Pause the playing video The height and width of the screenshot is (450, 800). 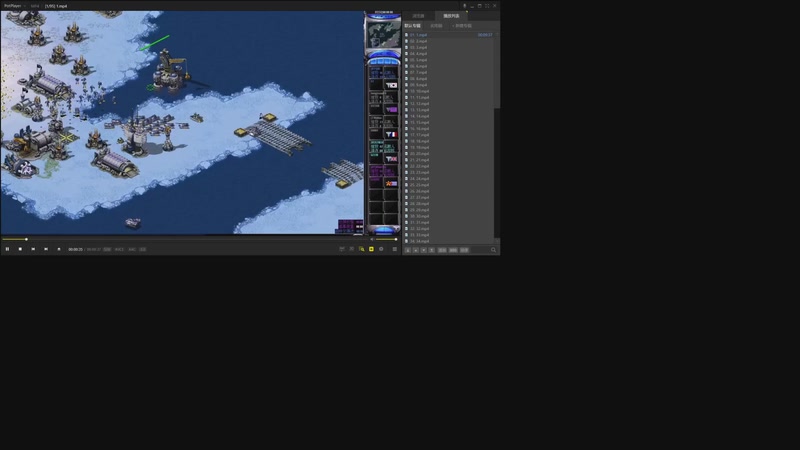7,249
